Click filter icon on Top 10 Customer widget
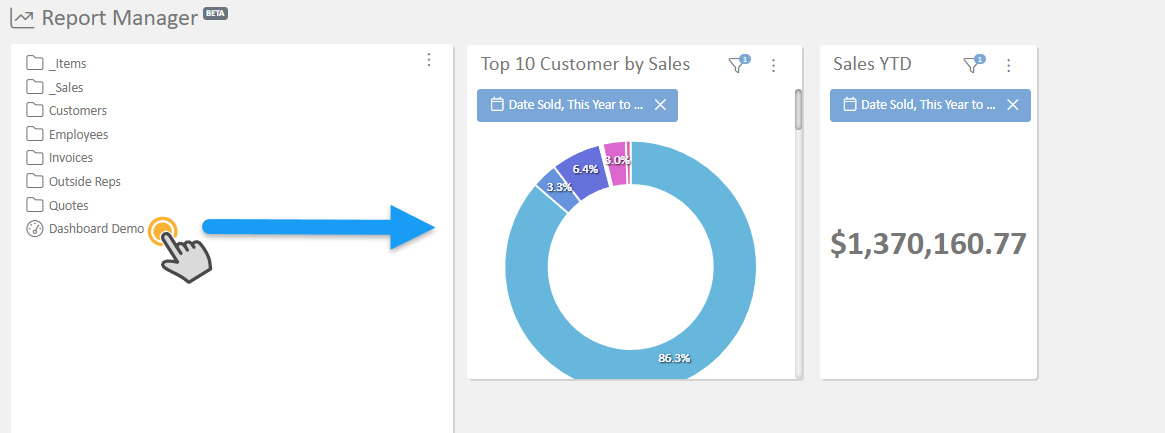 (x=737, y=65)
